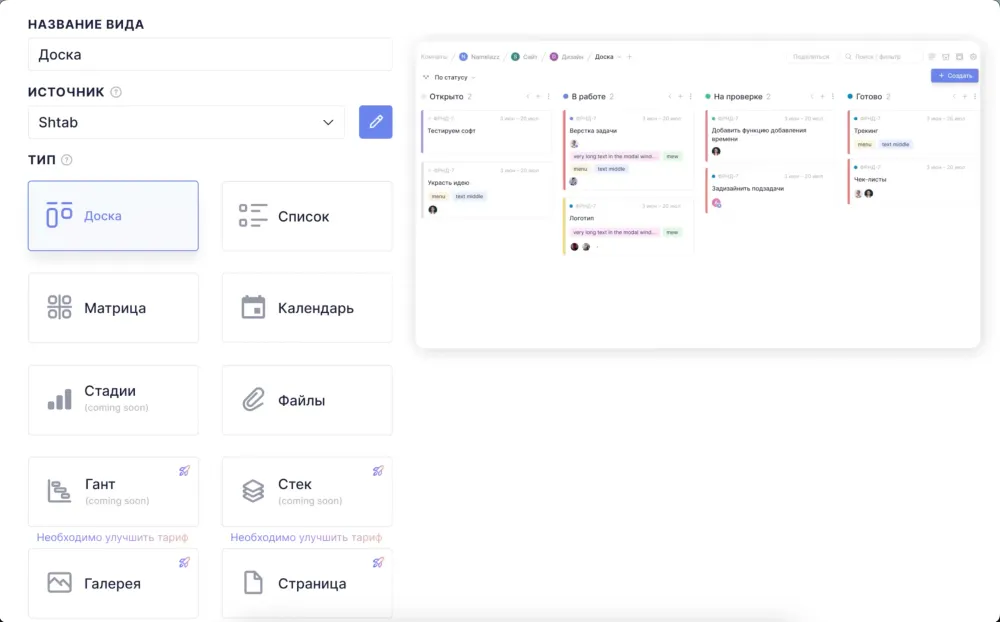Open the Сайт breadcrumb in the preview
The image size is (1000, 622).
coord(524,57)
